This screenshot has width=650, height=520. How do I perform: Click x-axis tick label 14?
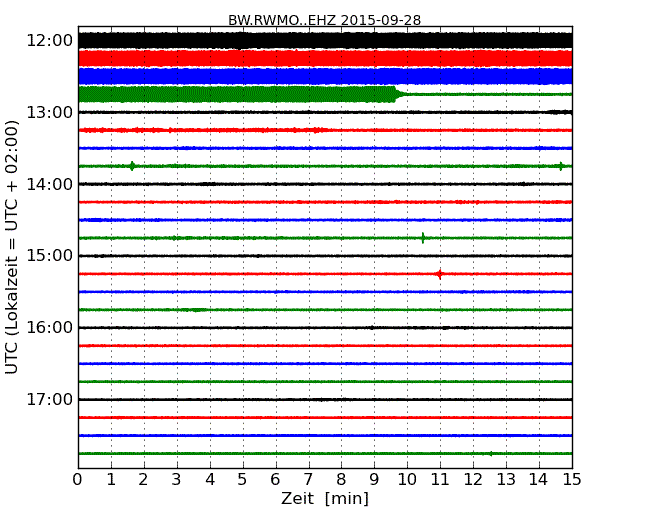tap(539, 480)
